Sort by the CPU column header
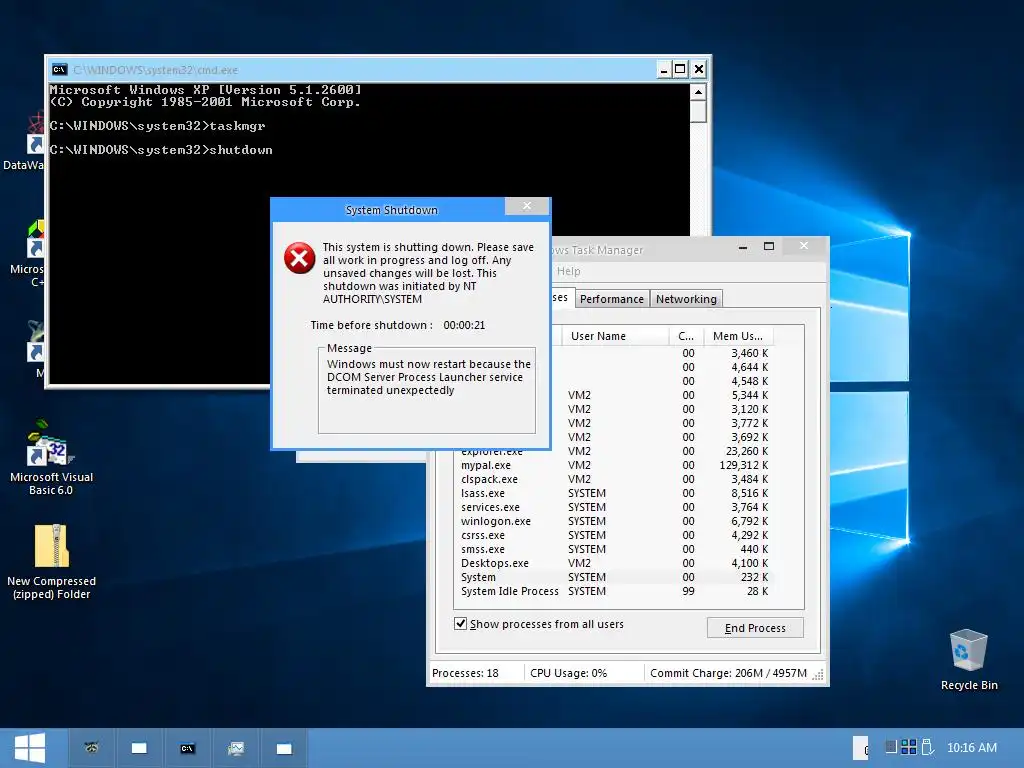This screenshot has width=1024, height=768. tap(686, 336)
